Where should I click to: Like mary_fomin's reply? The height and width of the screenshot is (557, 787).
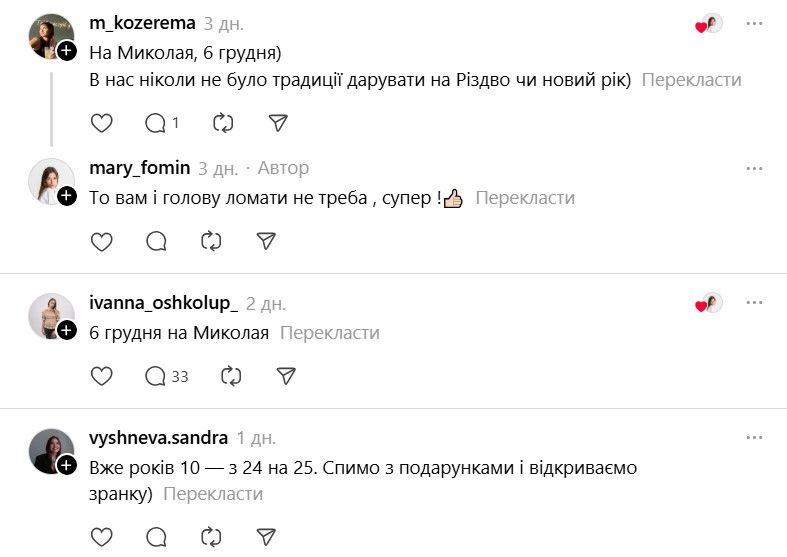102,241
